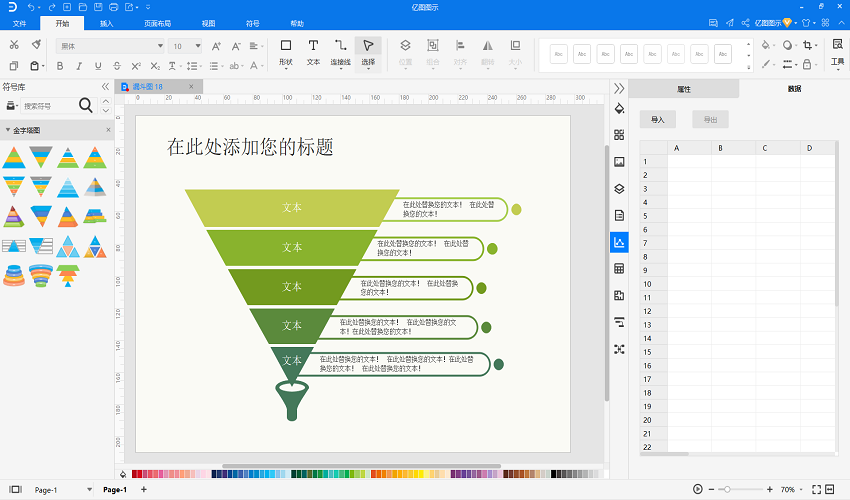
Task: Collapse the right side panel
Action: coord(619,88)
